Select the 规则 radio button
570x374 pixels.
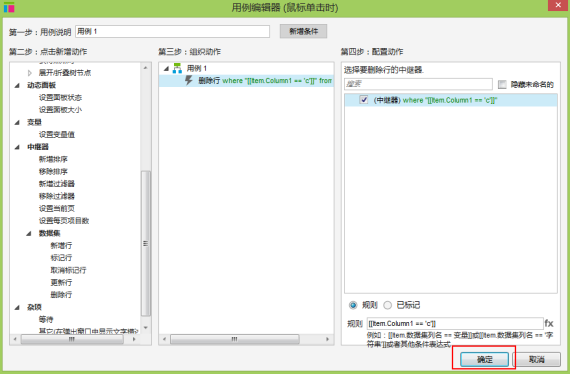(353, 305)
